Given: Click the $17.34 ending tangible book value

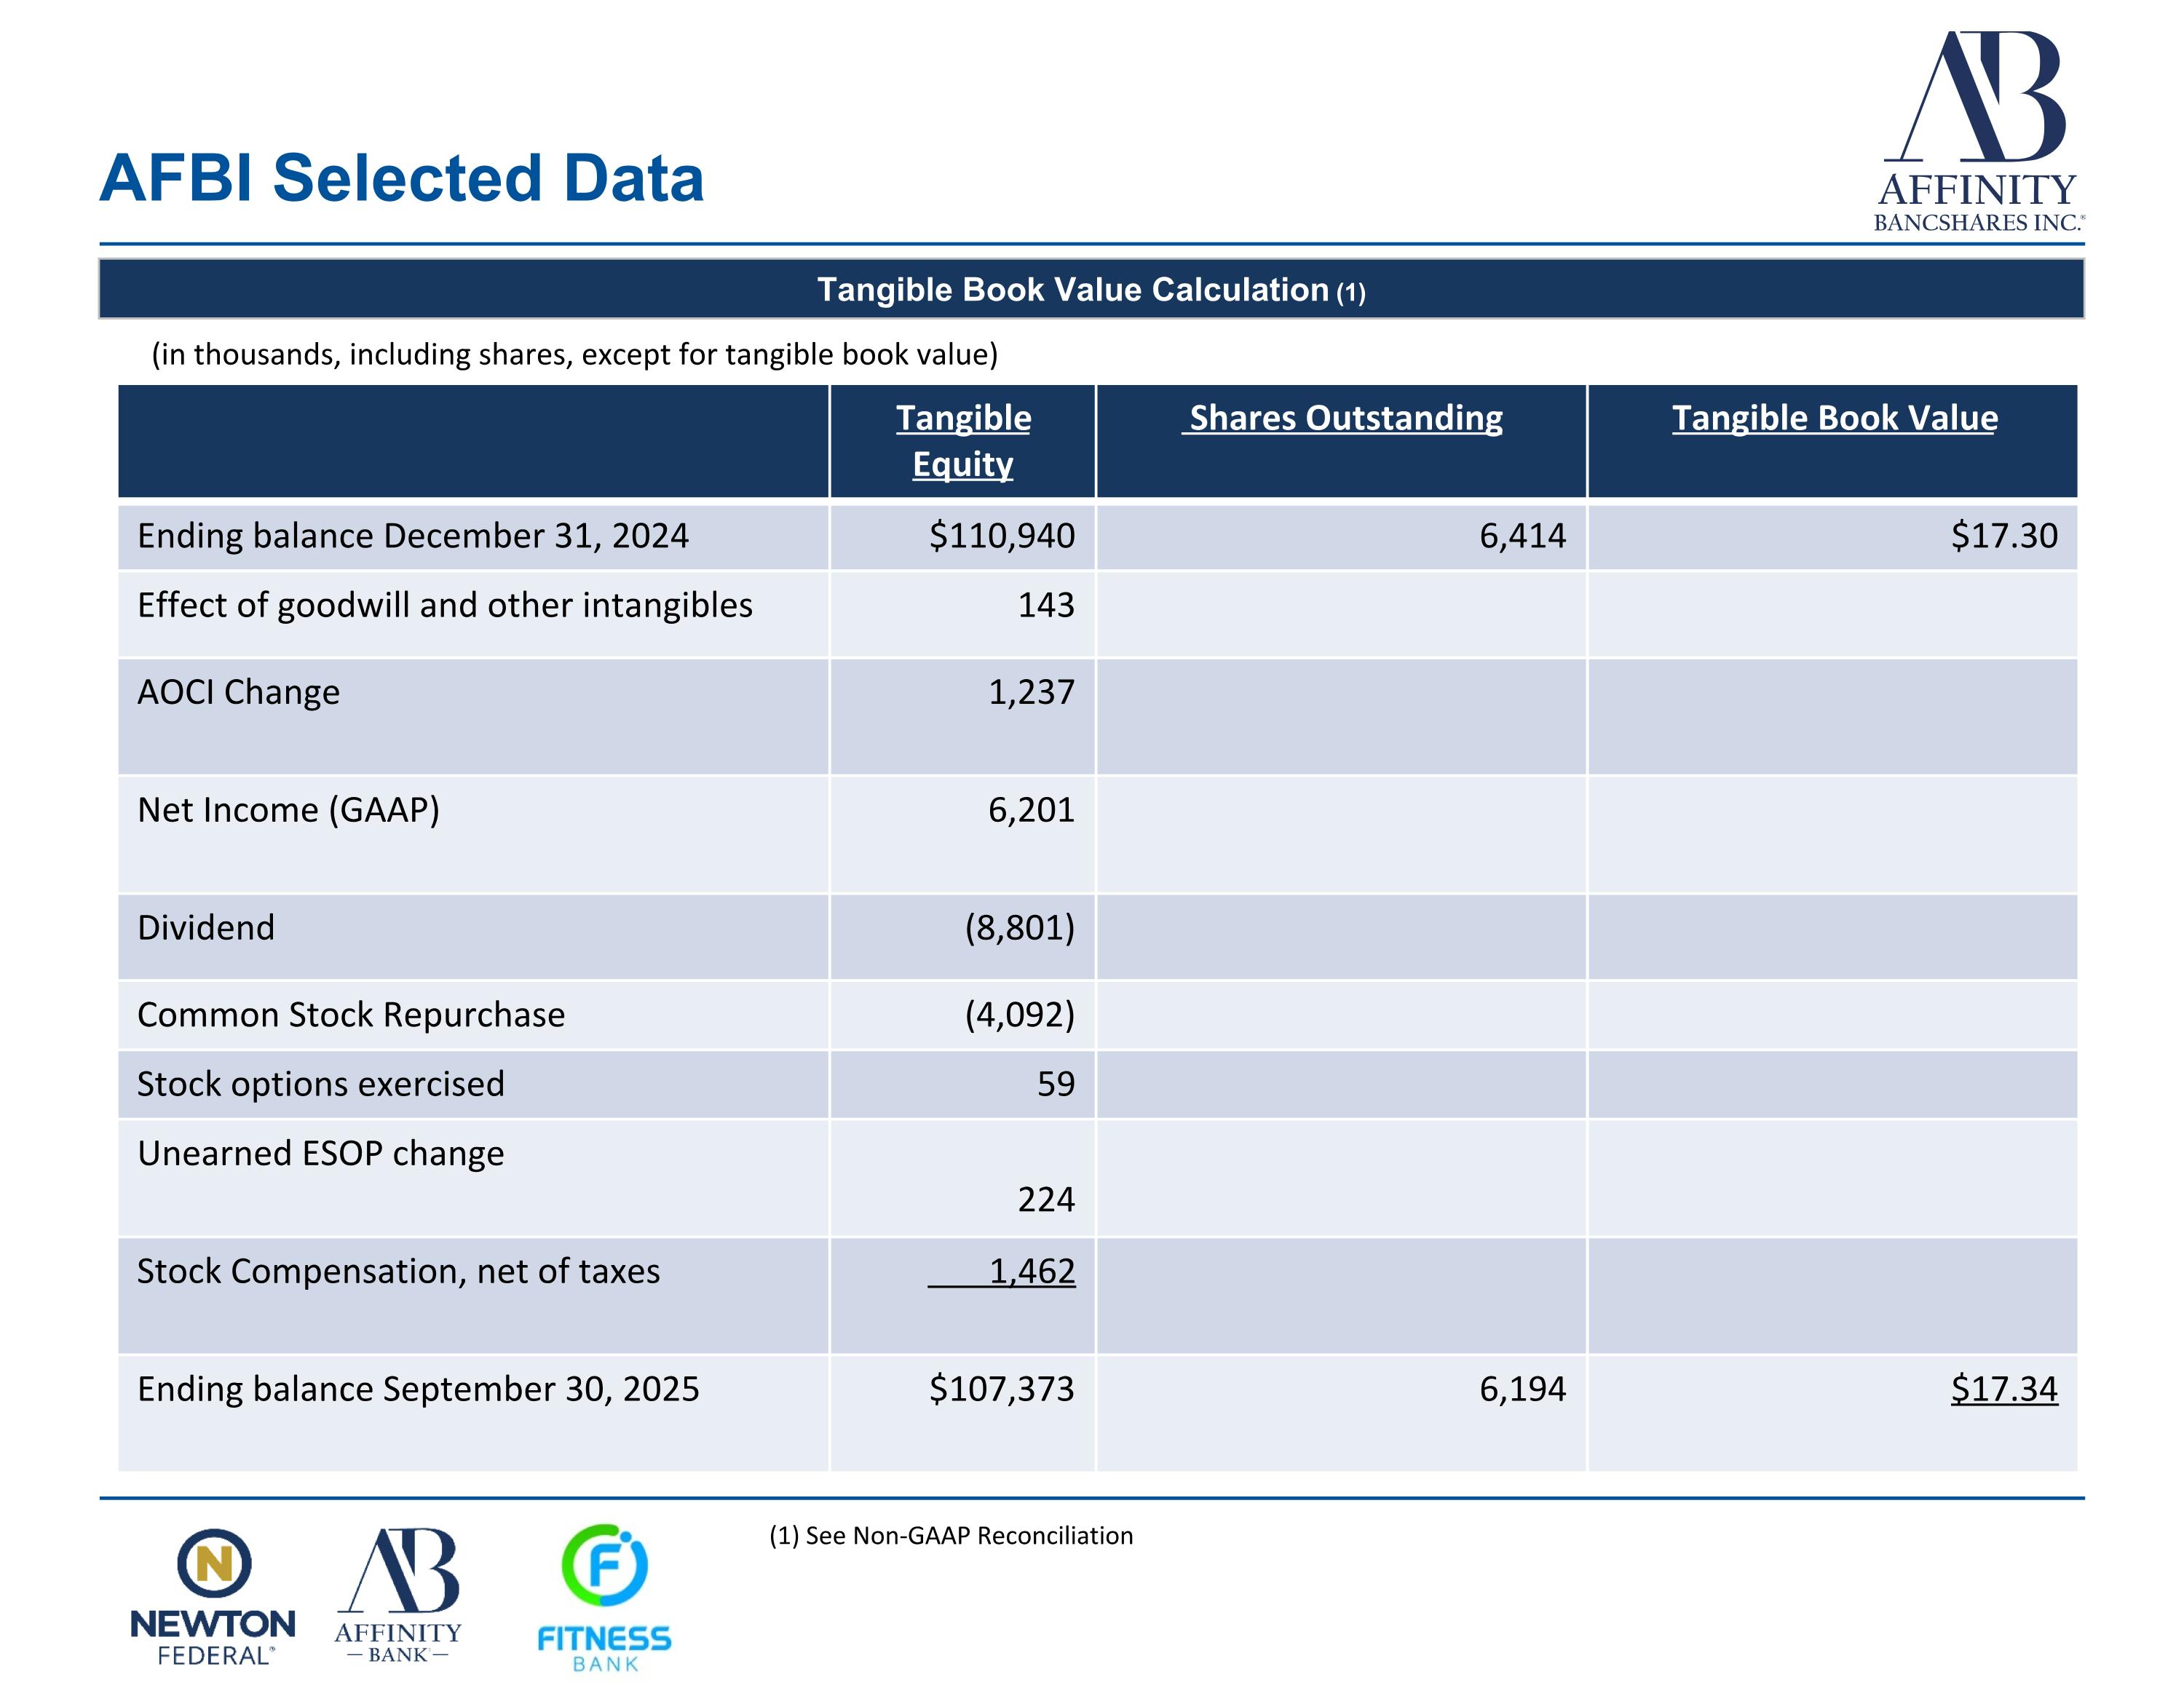Looking at the screenshot, I should [x=2003, y=1389].
